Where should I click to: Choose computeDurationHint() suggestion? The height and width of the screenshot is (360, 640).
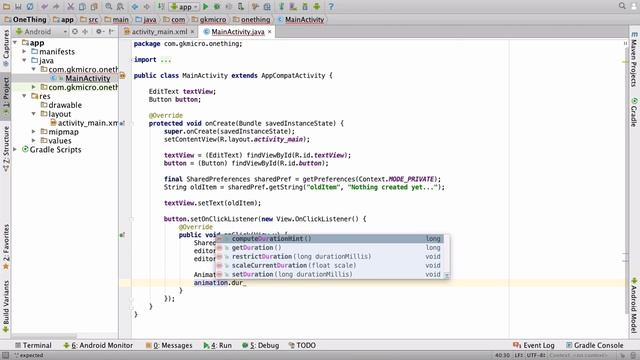[x=330, y=239]
